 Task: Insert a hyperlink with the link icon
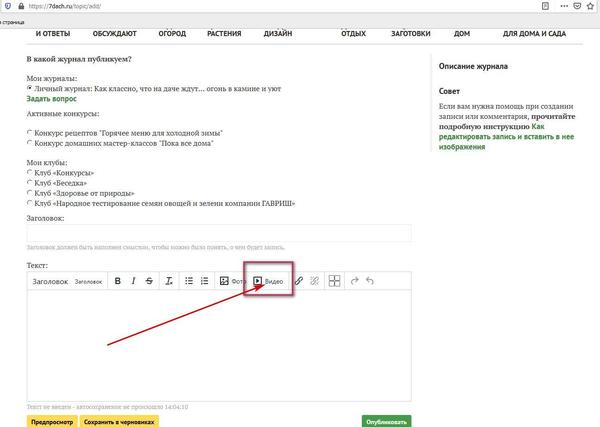pos(297,282)
